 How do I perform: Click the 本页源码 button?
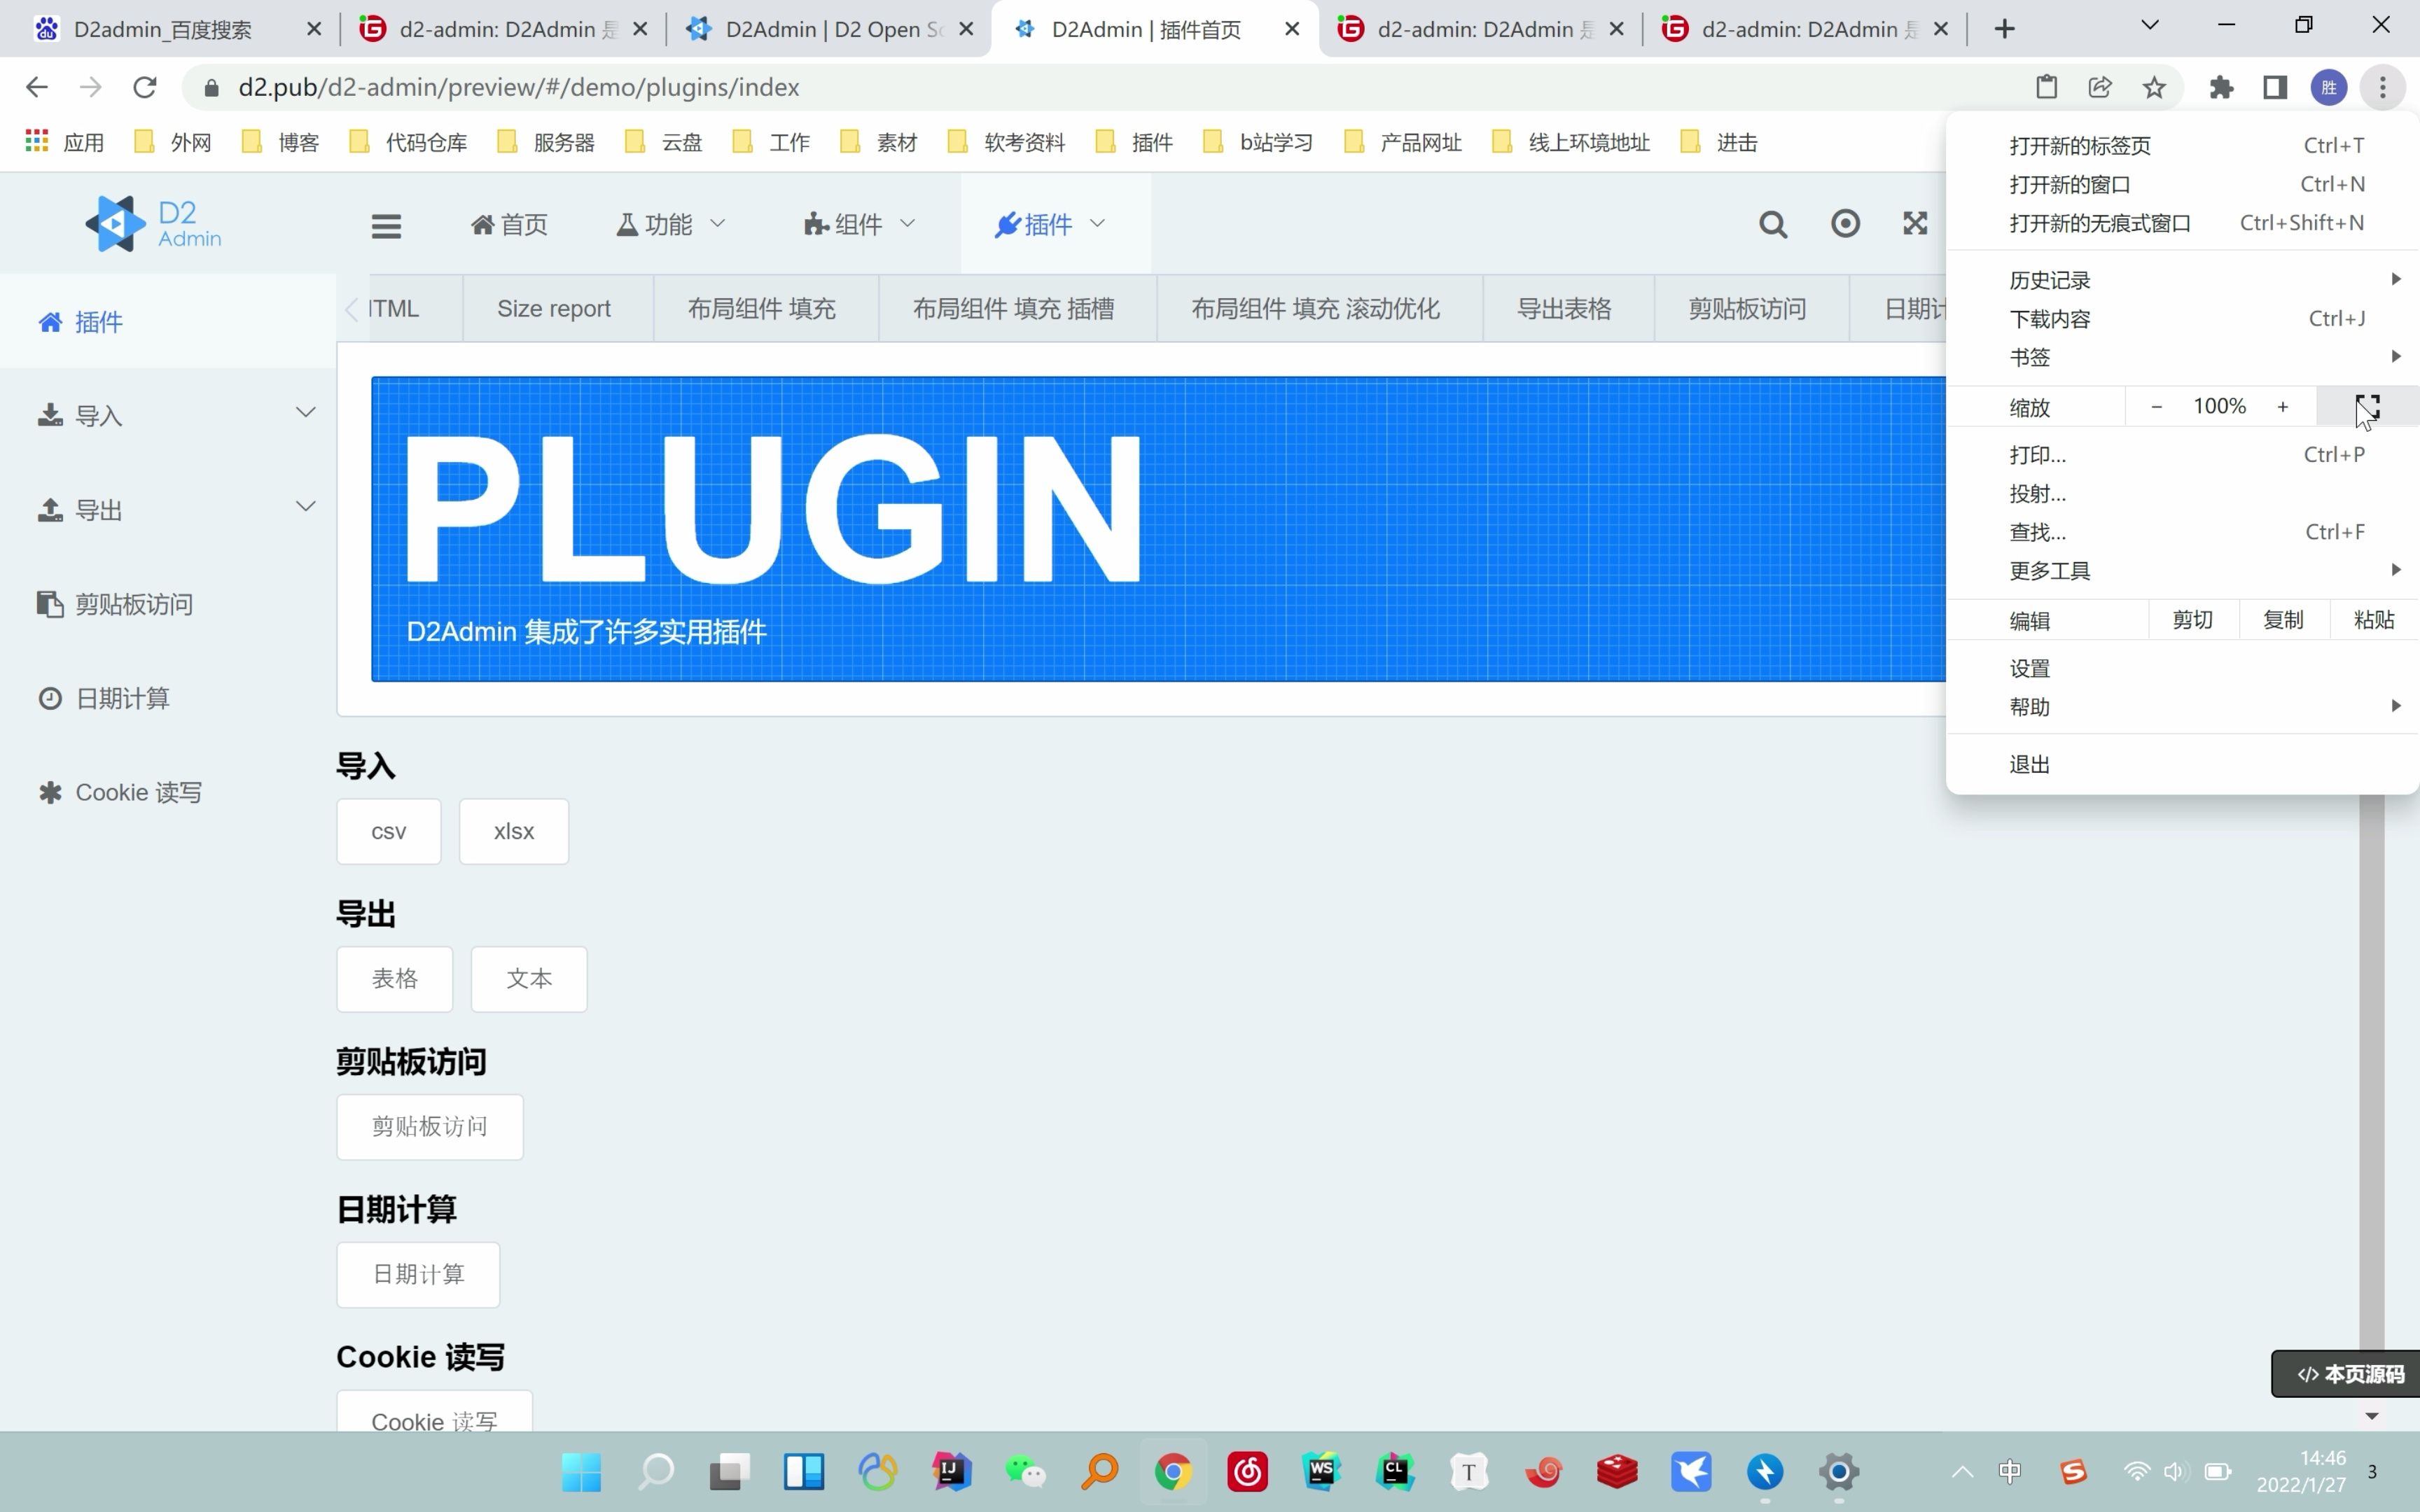[2346, 1374]
